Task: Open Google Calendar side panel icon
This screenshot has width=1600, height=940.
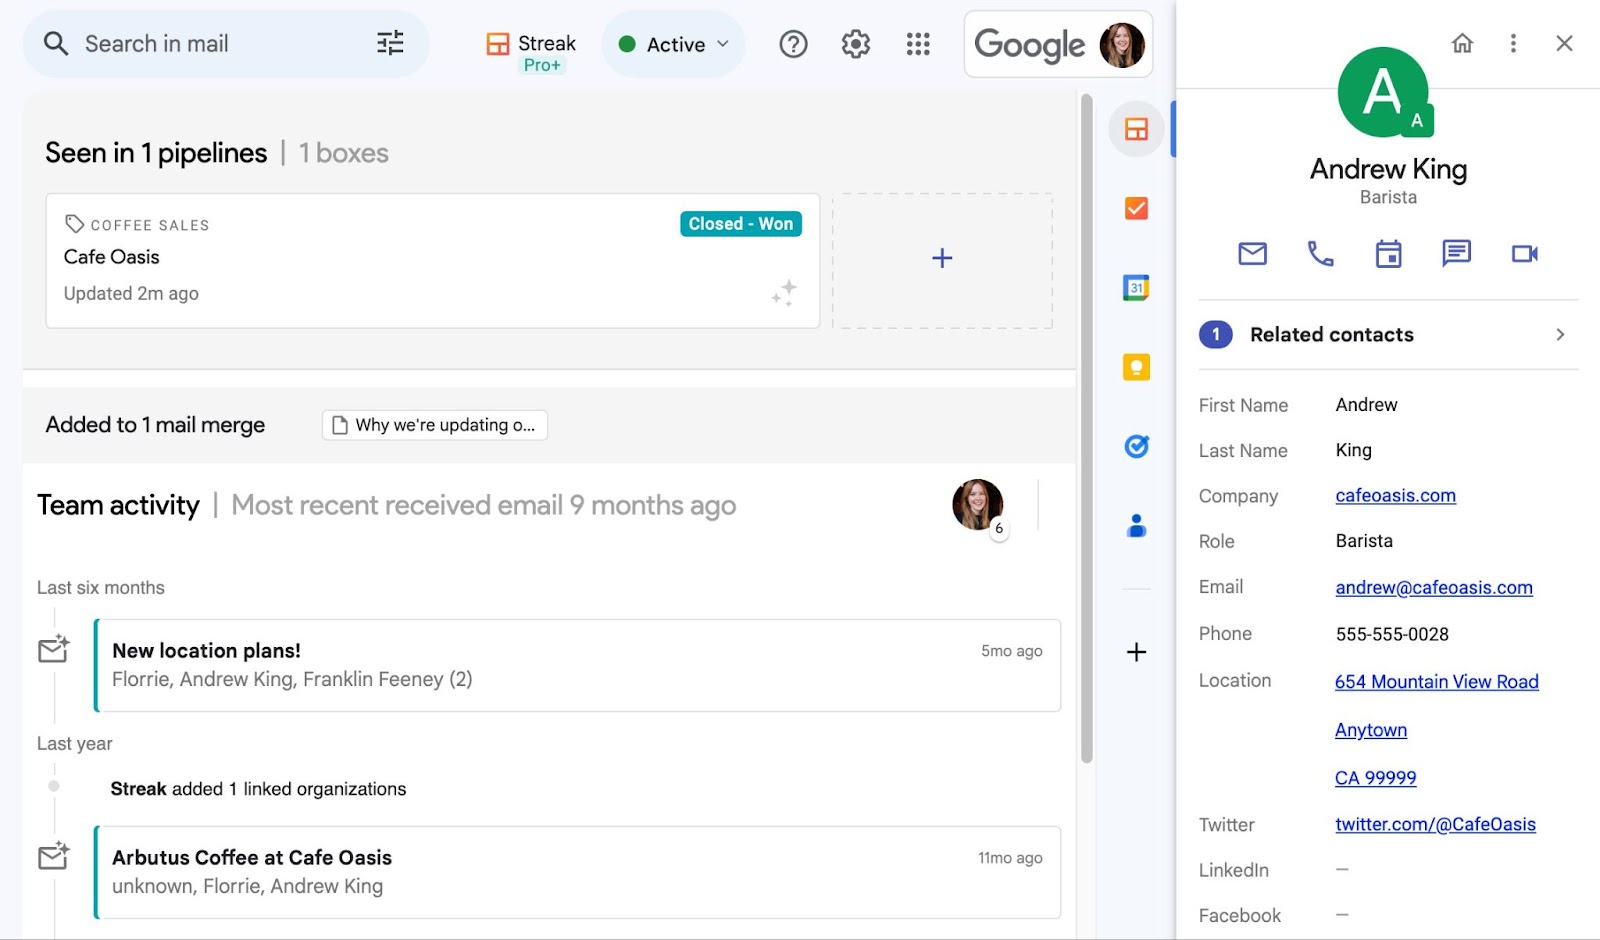Action: tap(1136, 288)
